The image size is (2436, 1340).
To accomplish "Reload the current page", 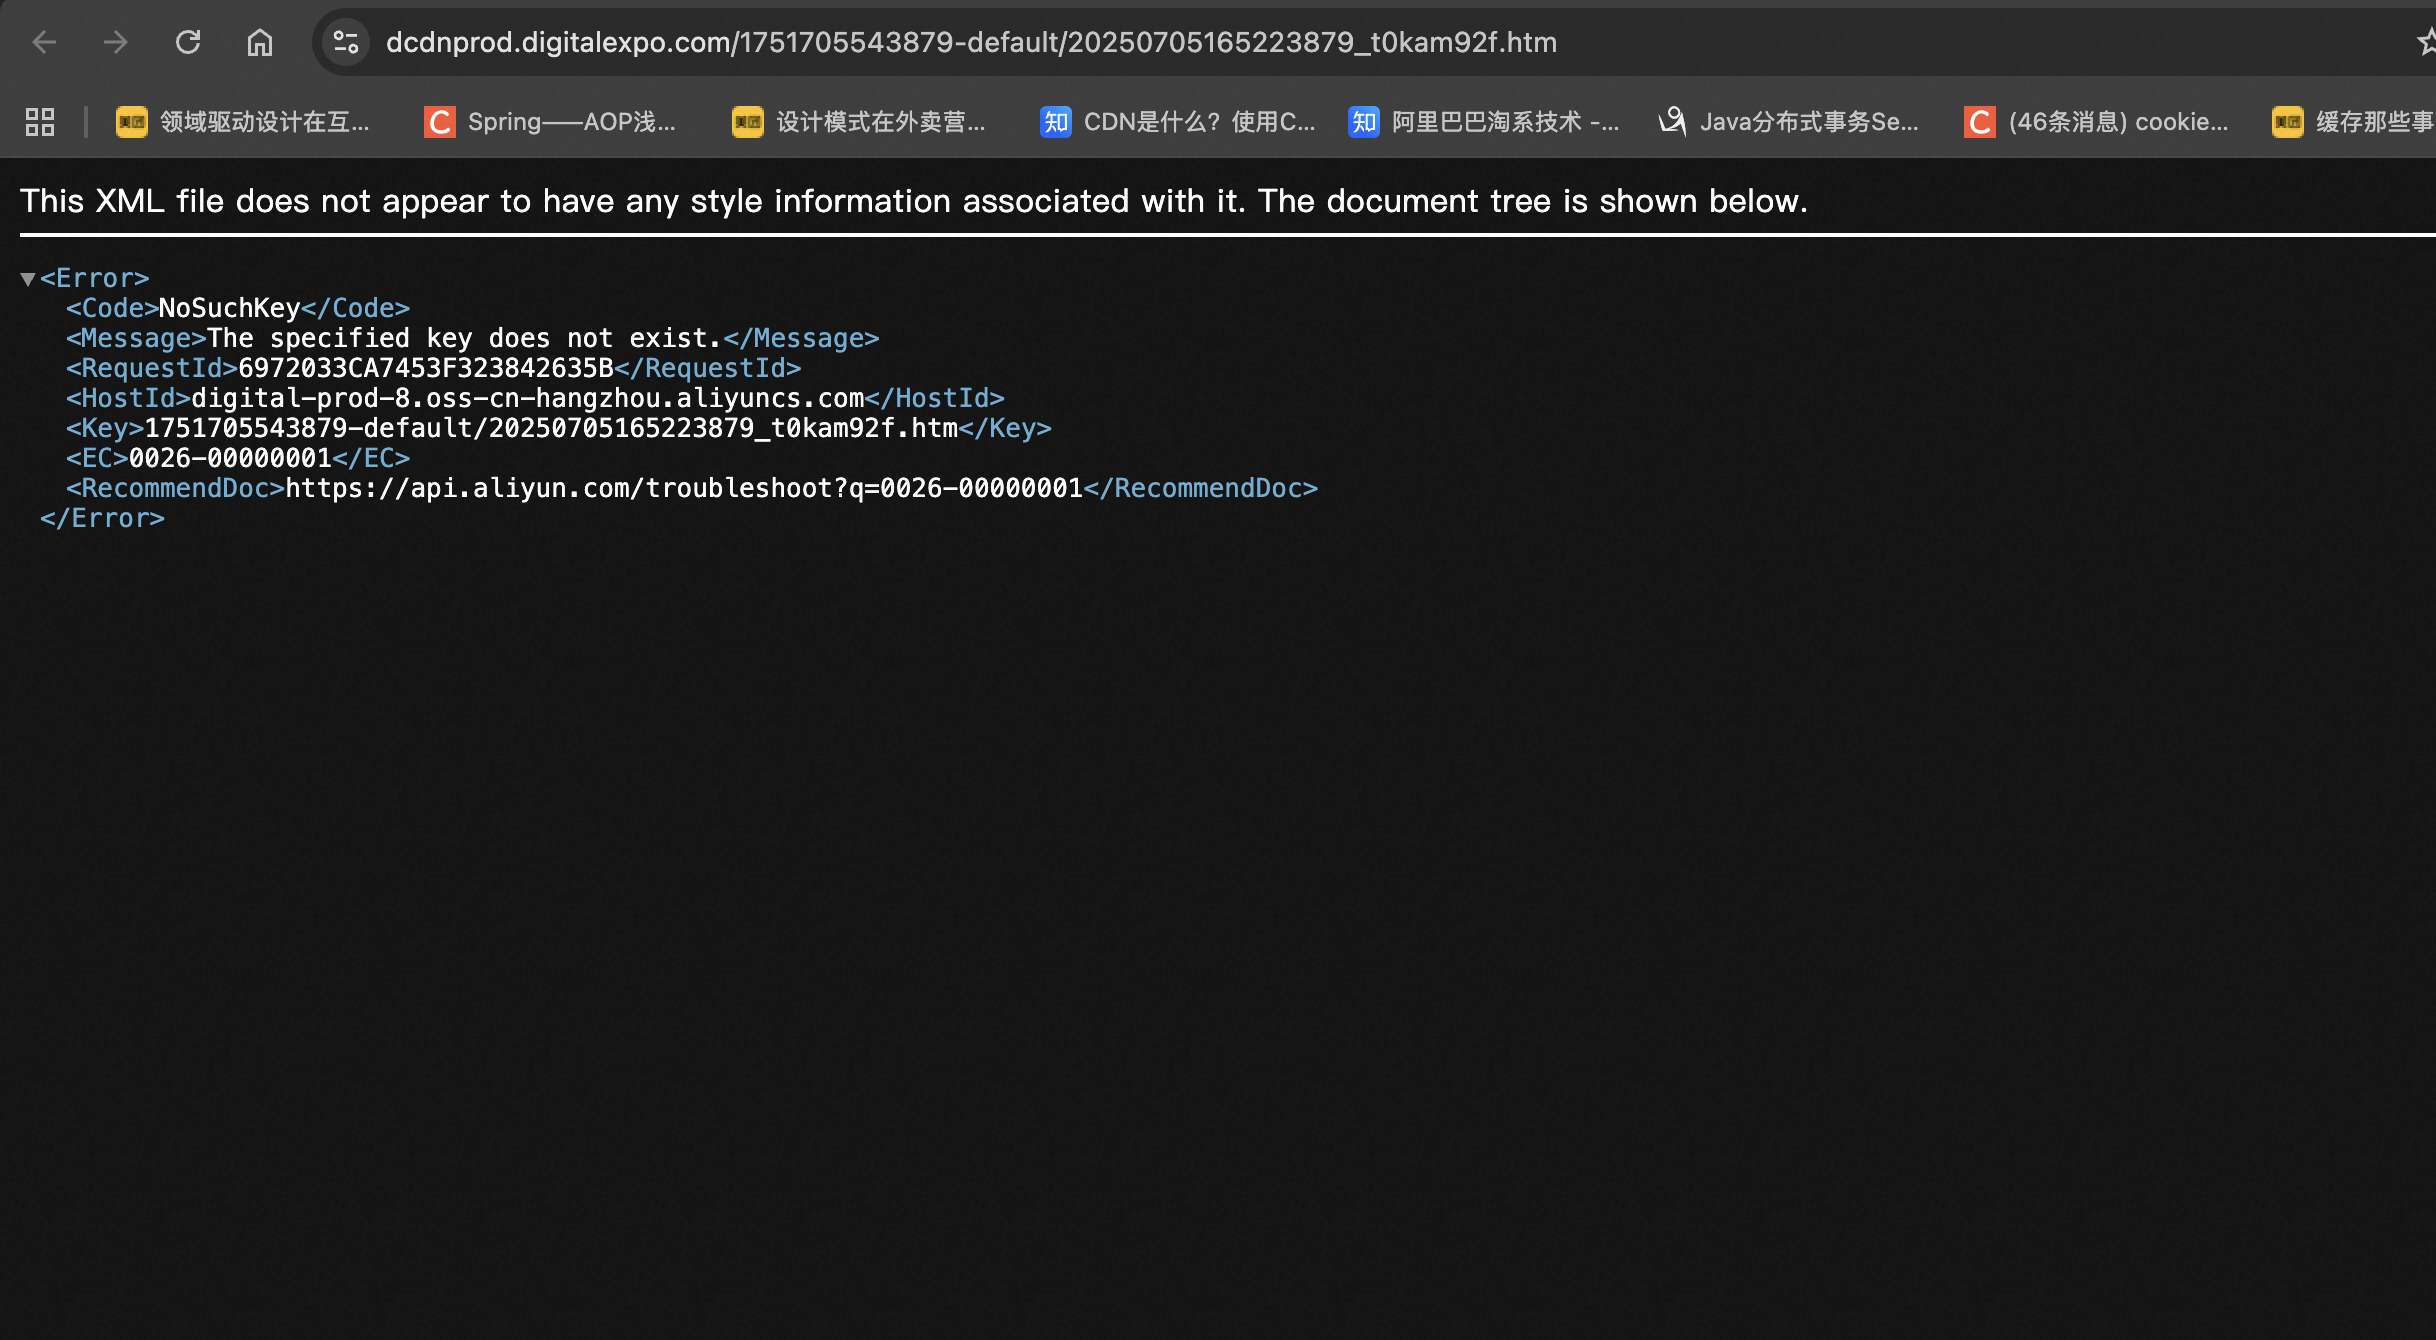I will coord(188,42).
